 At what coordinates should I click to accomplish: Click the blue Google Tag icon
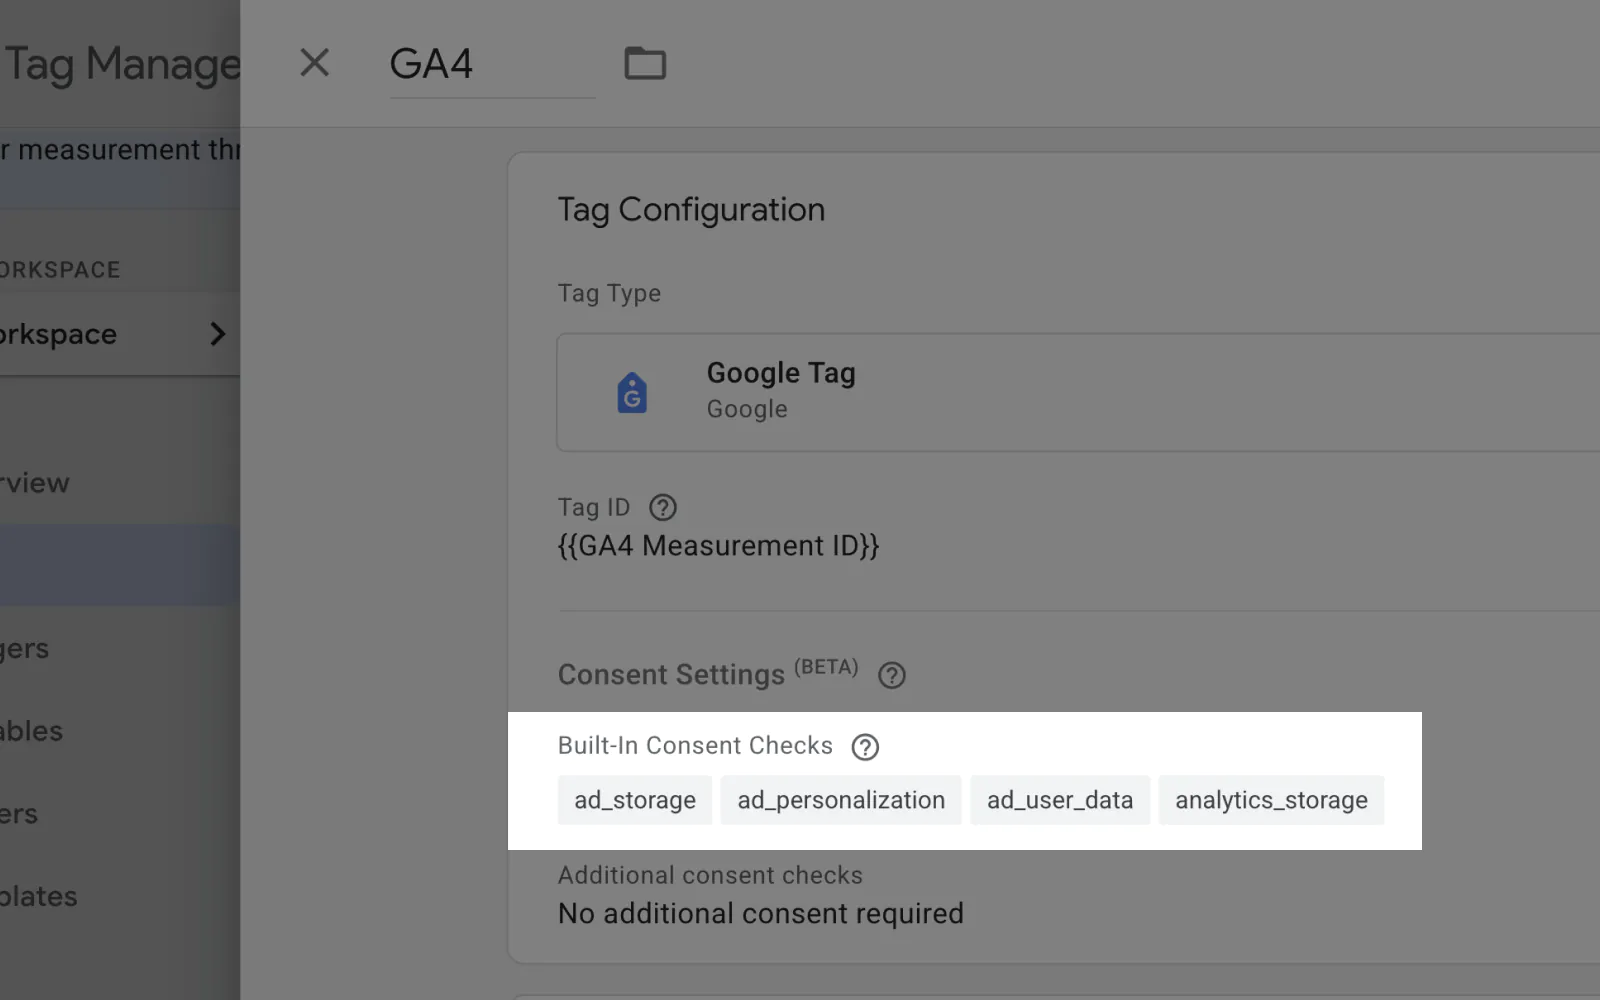point(632,392)
